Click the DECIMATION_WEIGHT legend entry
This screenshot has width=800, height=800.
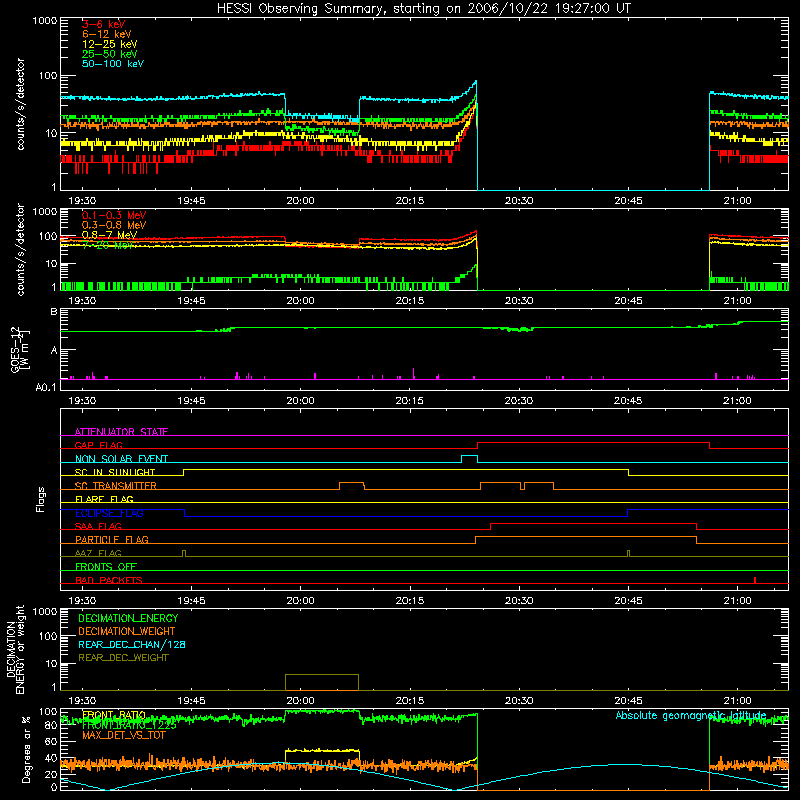(127, 631)
